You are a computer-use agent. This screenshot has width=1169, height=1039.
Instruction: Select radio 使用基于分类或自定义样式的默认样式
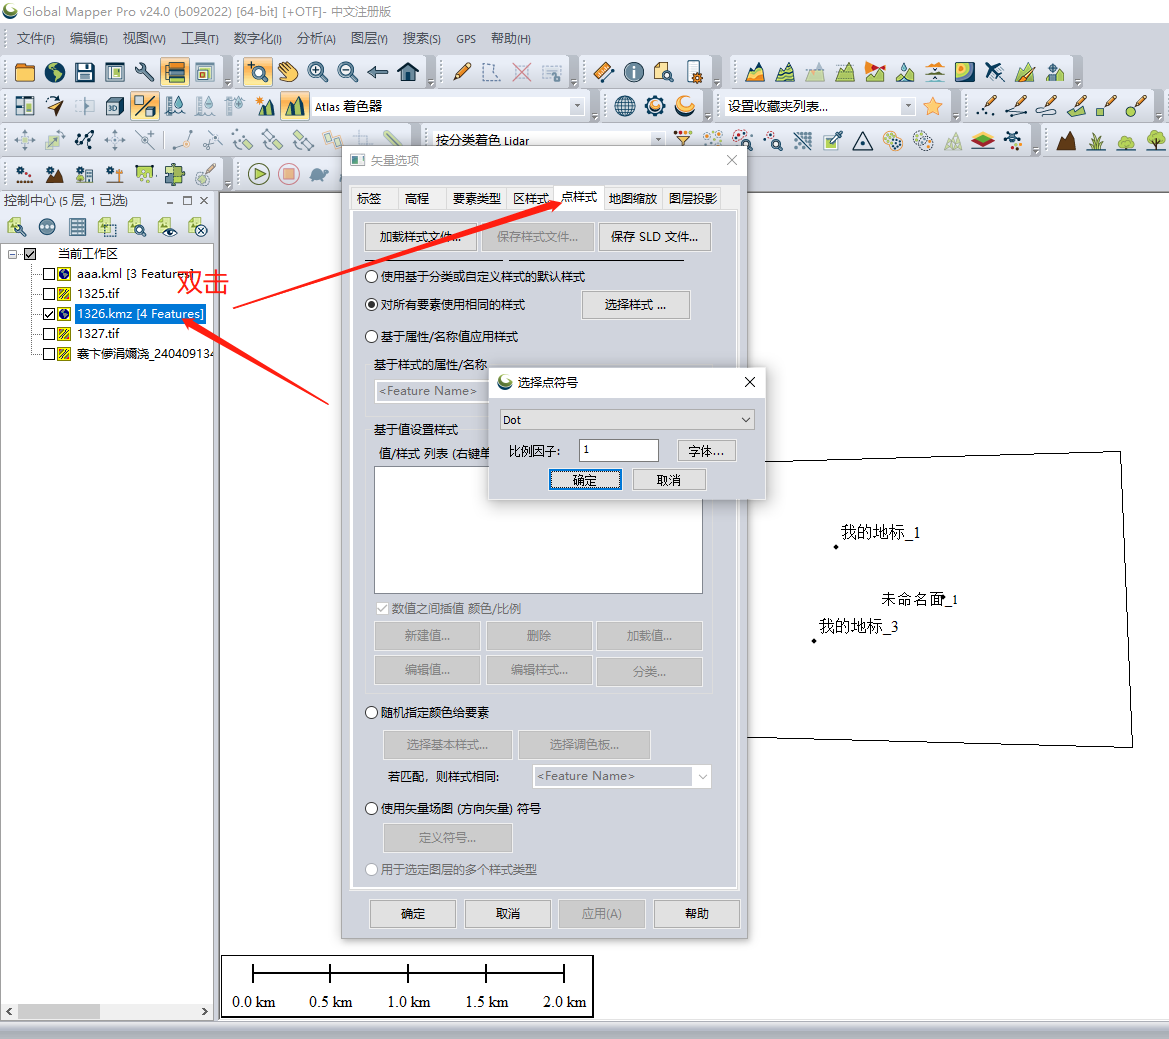(371, 277)
